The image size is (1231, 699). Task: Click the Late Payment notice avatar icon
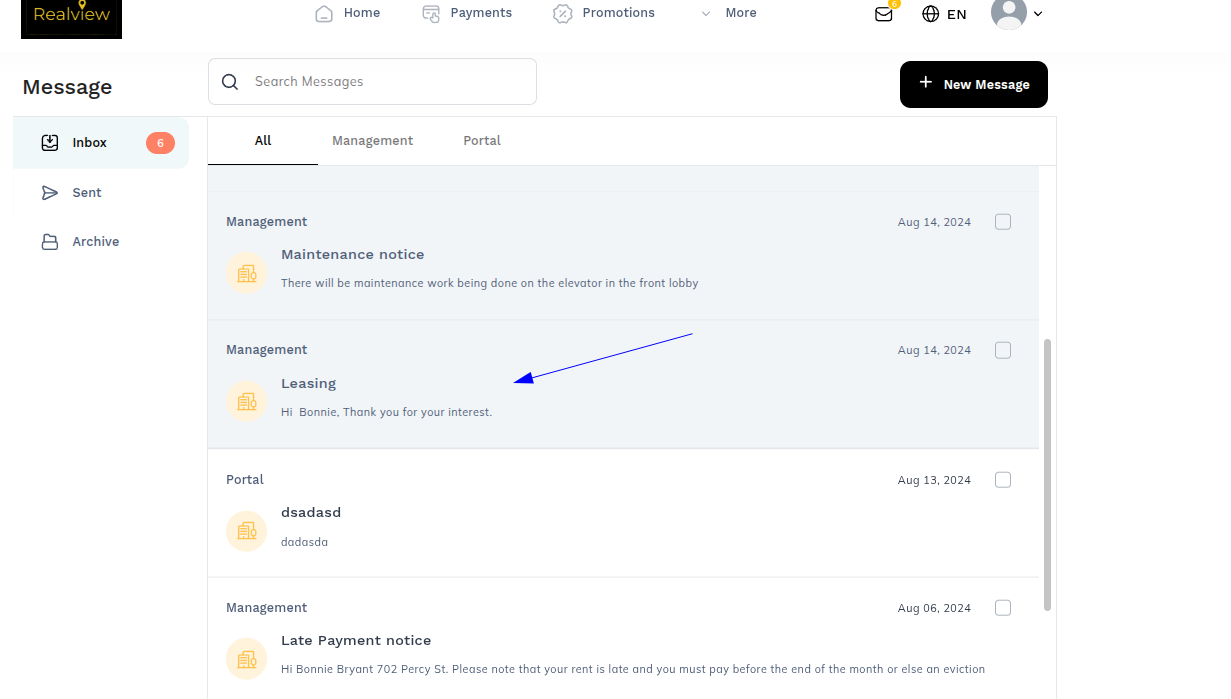pos(246,659)
